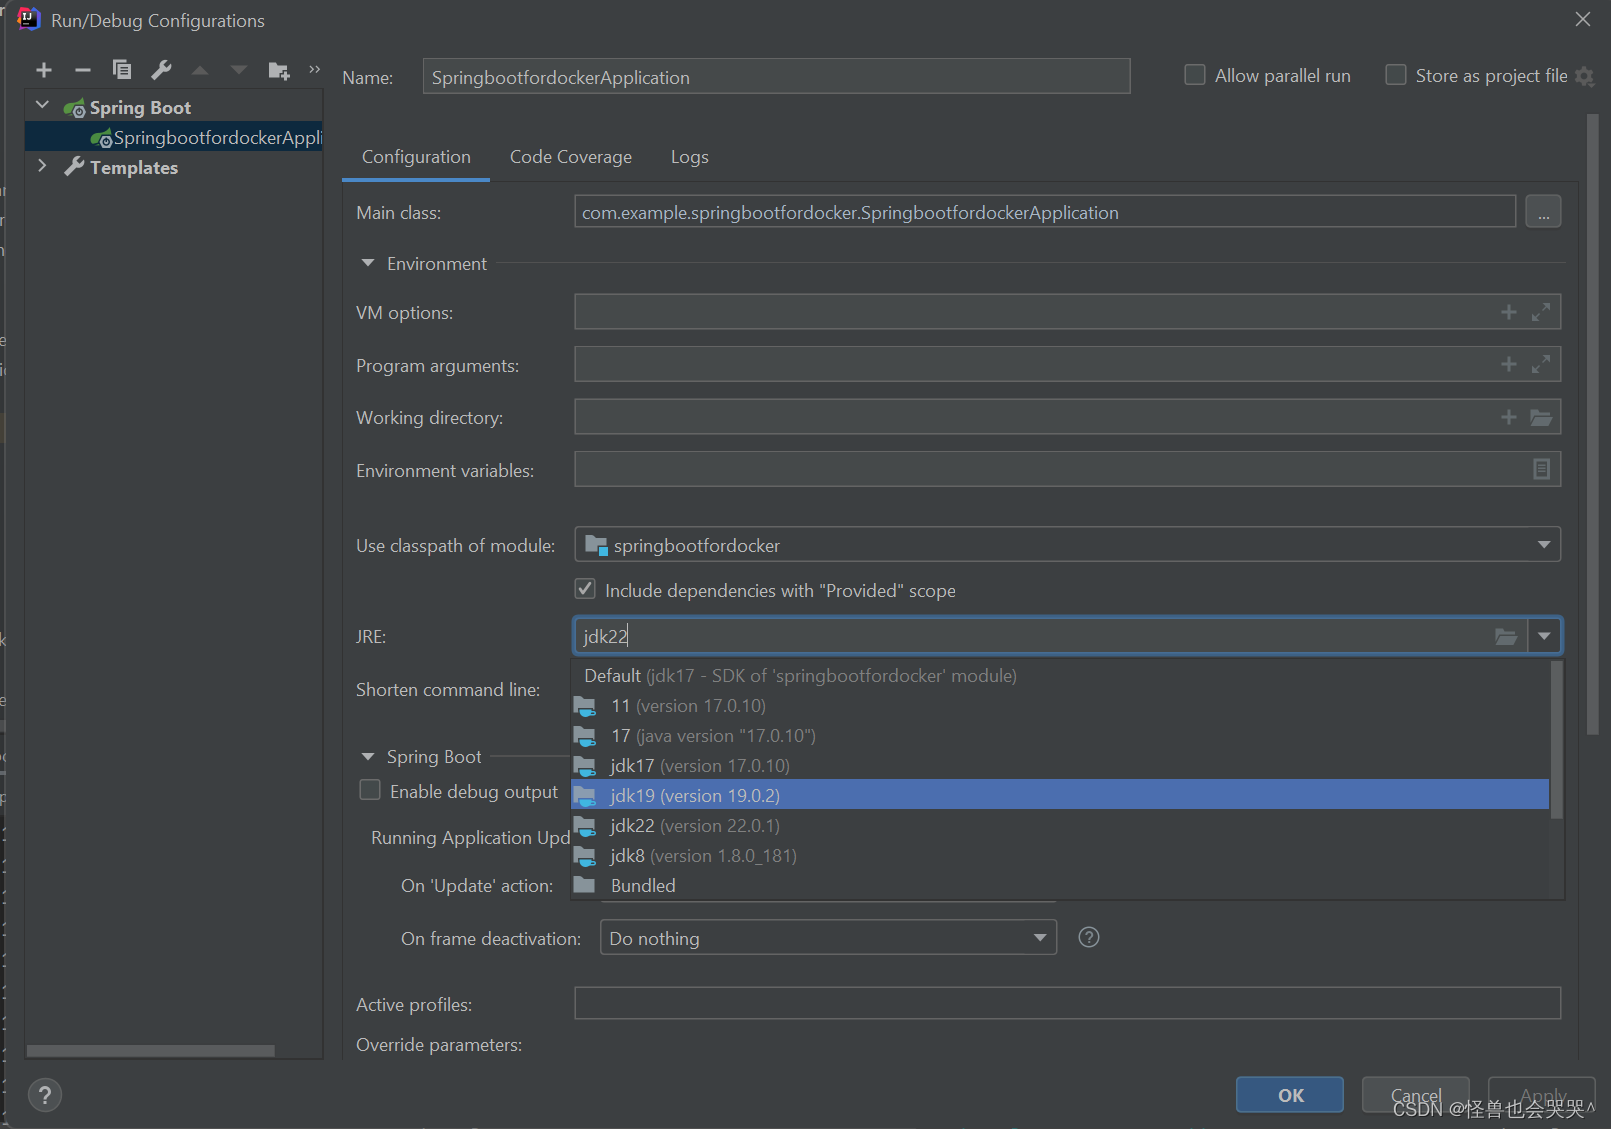Select the Spring Boot tree item label
This screenshot has width=1611, height=1129.
(140, 108)
